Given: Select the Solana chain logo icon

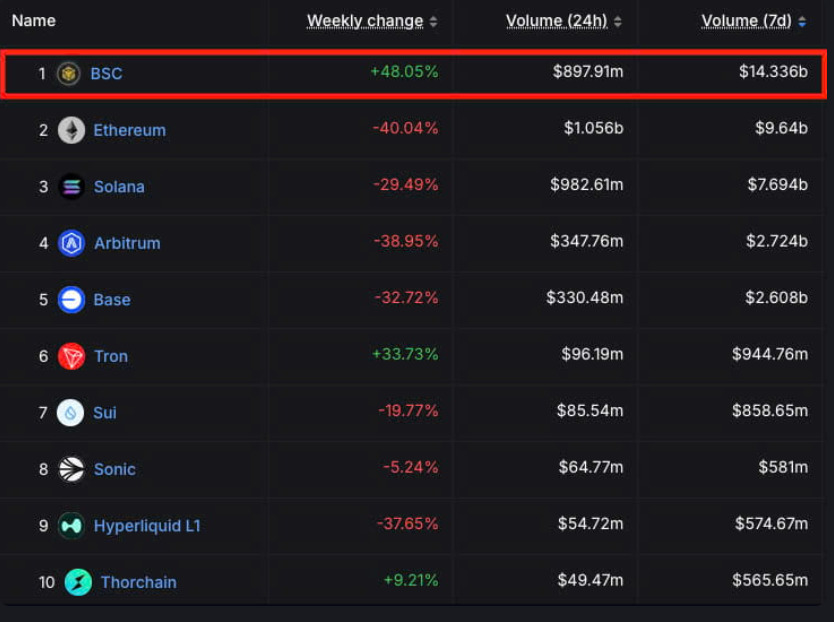Looking at the screenshot, I should tap(71, 186).
